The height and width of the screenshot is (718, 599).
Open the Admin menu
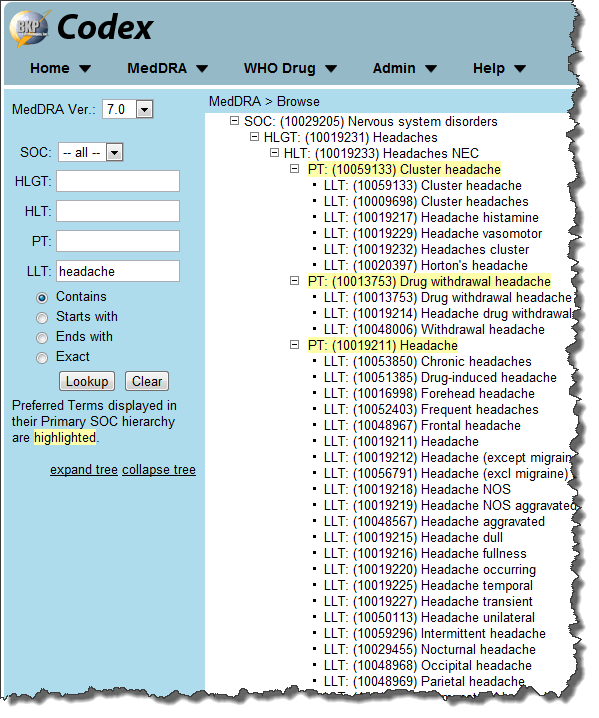coord(404,68)
